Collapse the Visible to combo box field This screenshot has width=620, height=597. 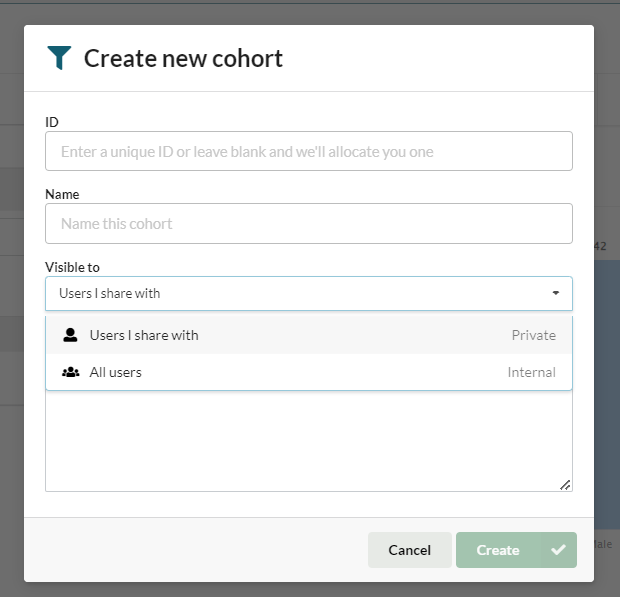pyautogui.click(x=300, y=294)
